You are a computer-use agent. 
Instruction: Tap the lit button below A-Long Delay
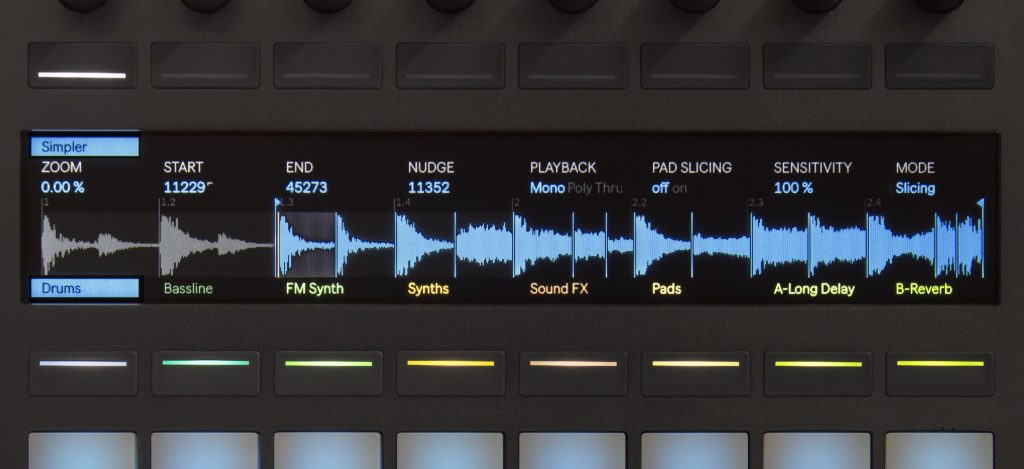(818, 373)
